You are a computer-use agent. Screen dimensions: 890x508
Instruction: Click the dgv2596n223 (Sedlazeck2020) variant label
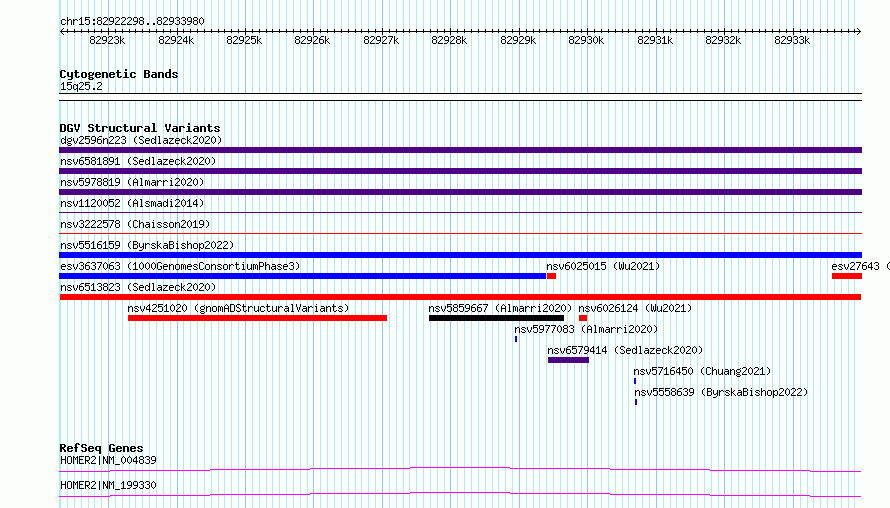point(141,140)
